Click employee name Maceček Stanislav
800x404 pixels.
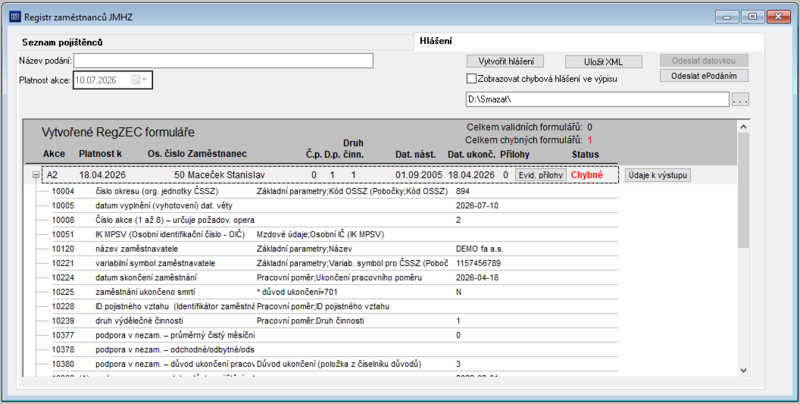point(226,175)
